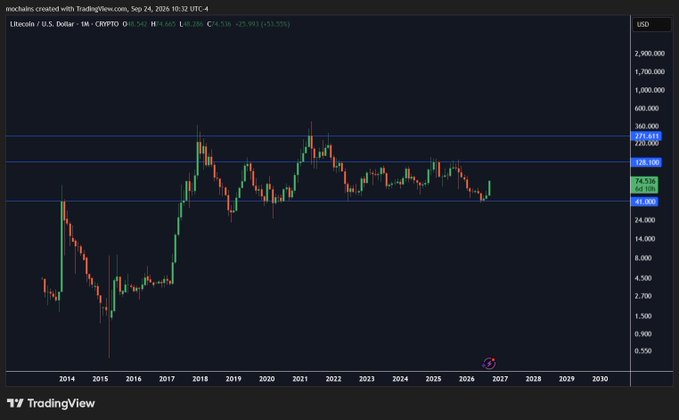
Task: Click the Litecoin / U.S. Dollar symbol title
Action: point(42,24)
